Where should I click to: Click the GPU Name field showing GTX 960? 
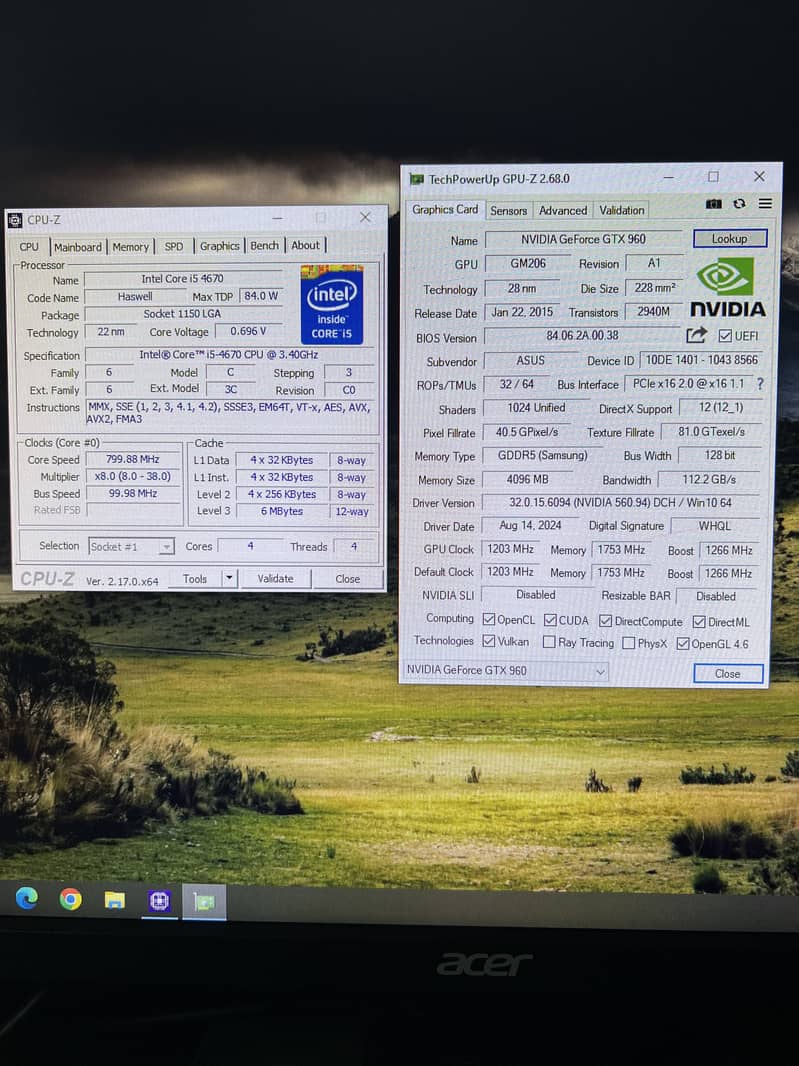(583, 239)
